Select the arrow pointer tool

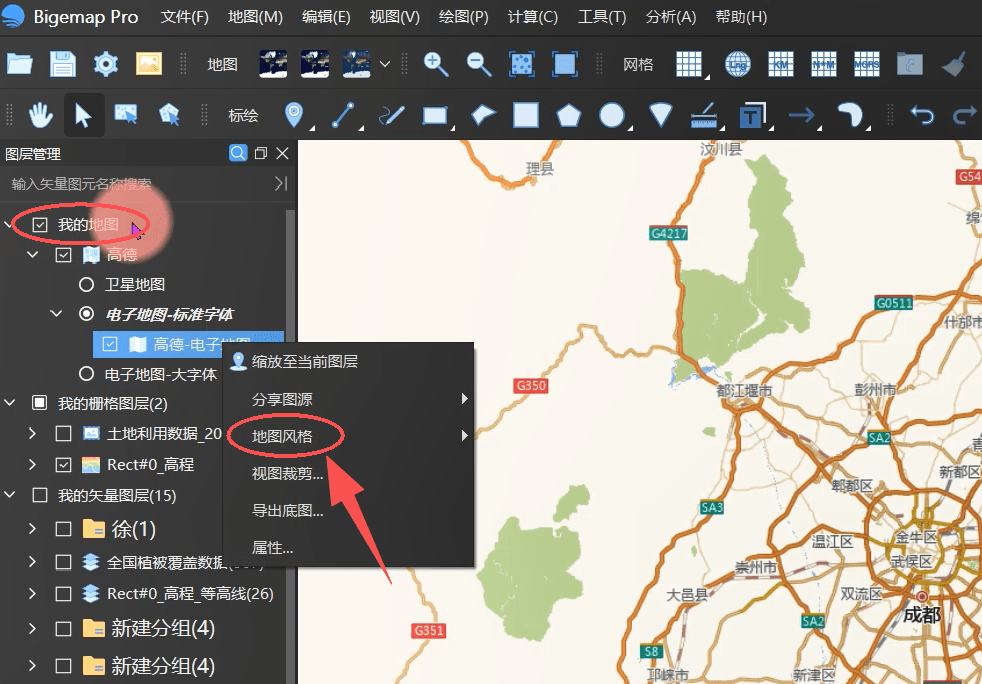pyautogui.click(x=83, y=115)
